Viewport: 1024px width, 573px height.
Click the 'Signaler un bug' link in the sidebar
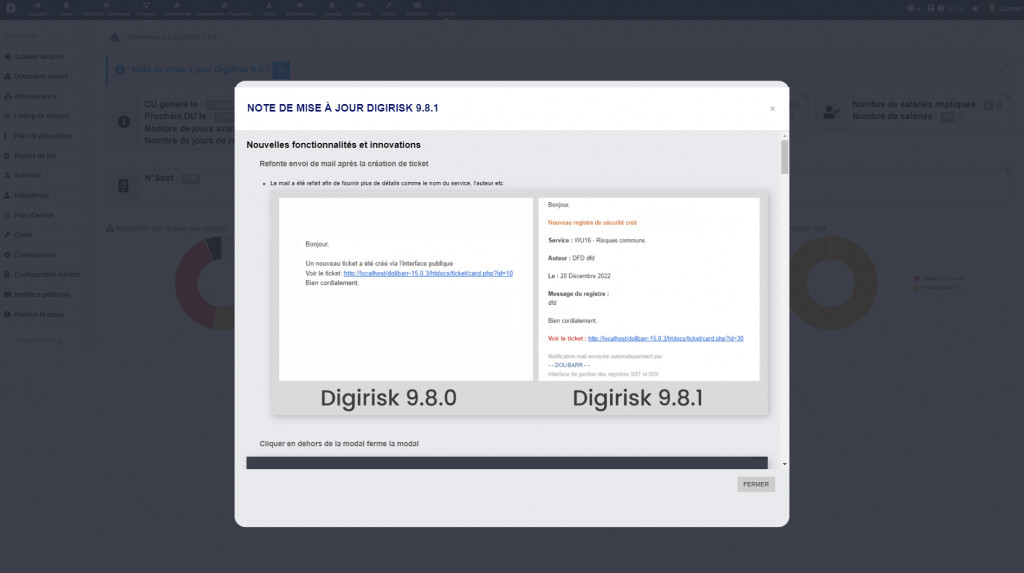(39, 340)
